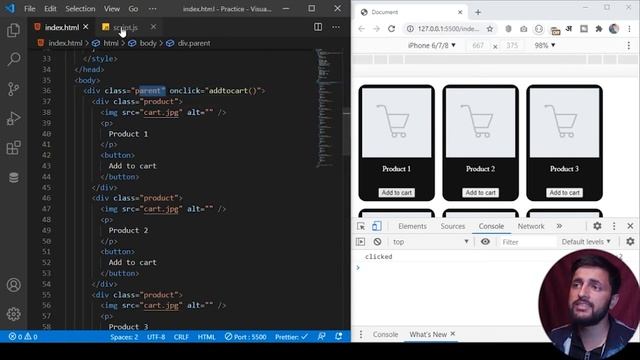Image resolution: width=640 pixels, height=360 pixels.
Task: Open the database icon in activity bar
Action: pyautogui.click(x=13, y=178)
